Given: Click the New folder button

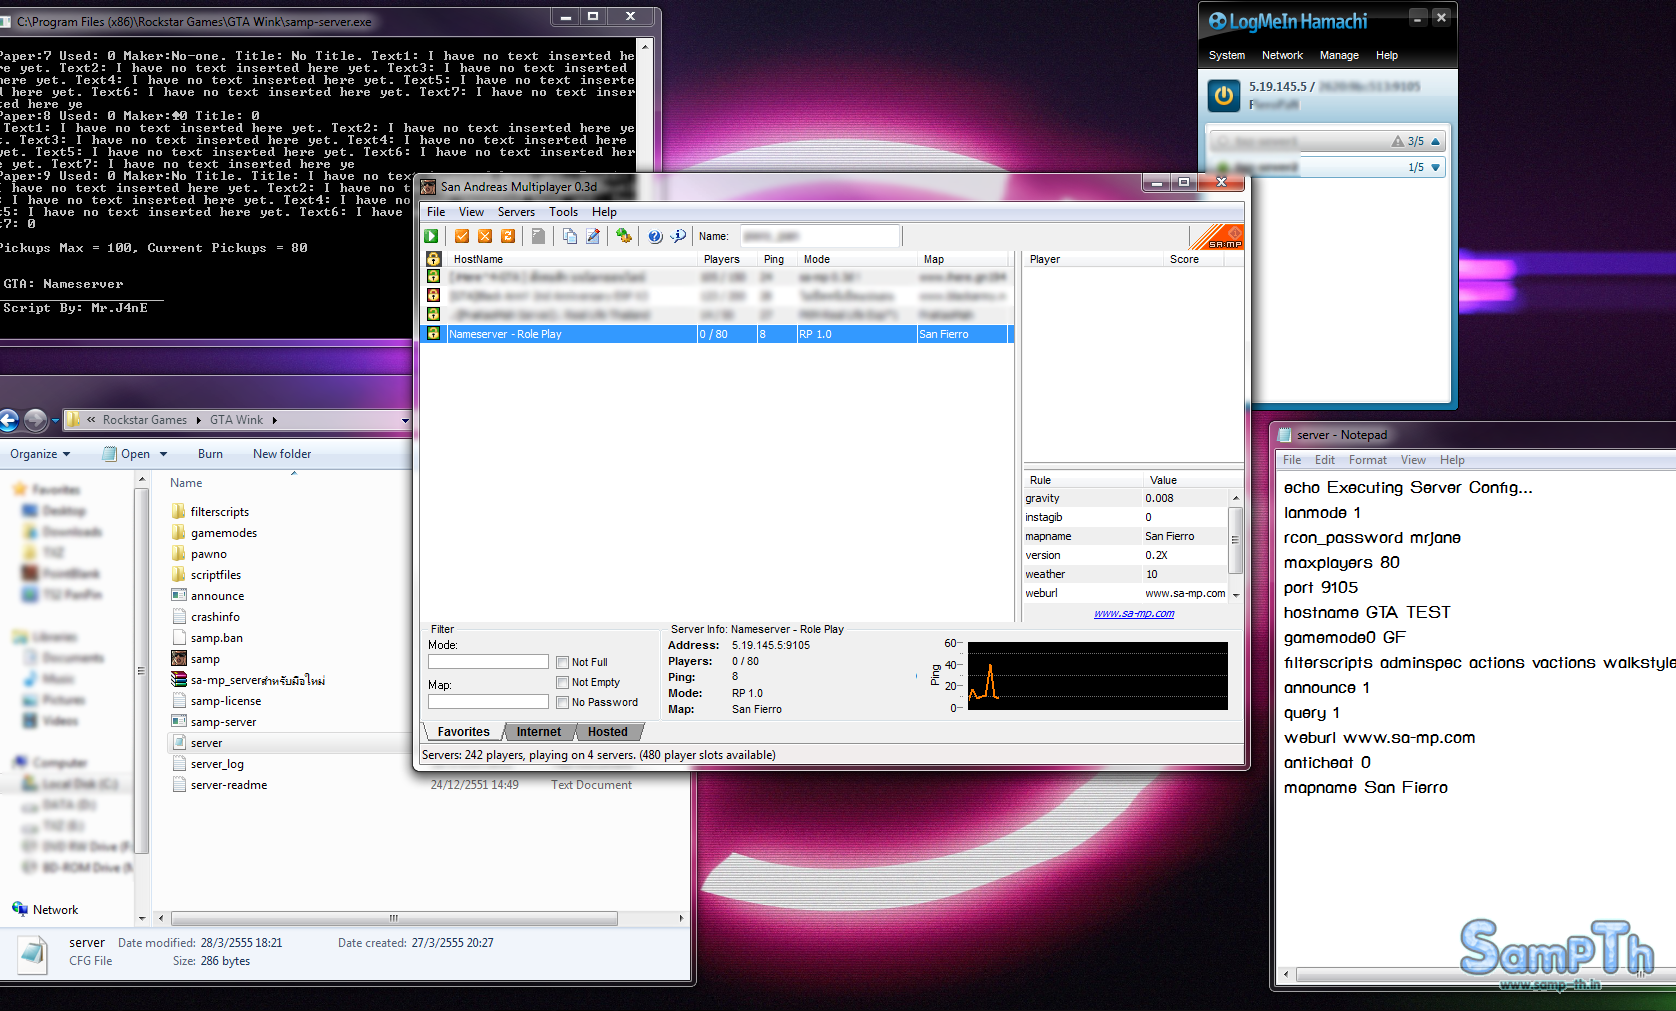Looking at the screenshot, I should click(282, 454).
